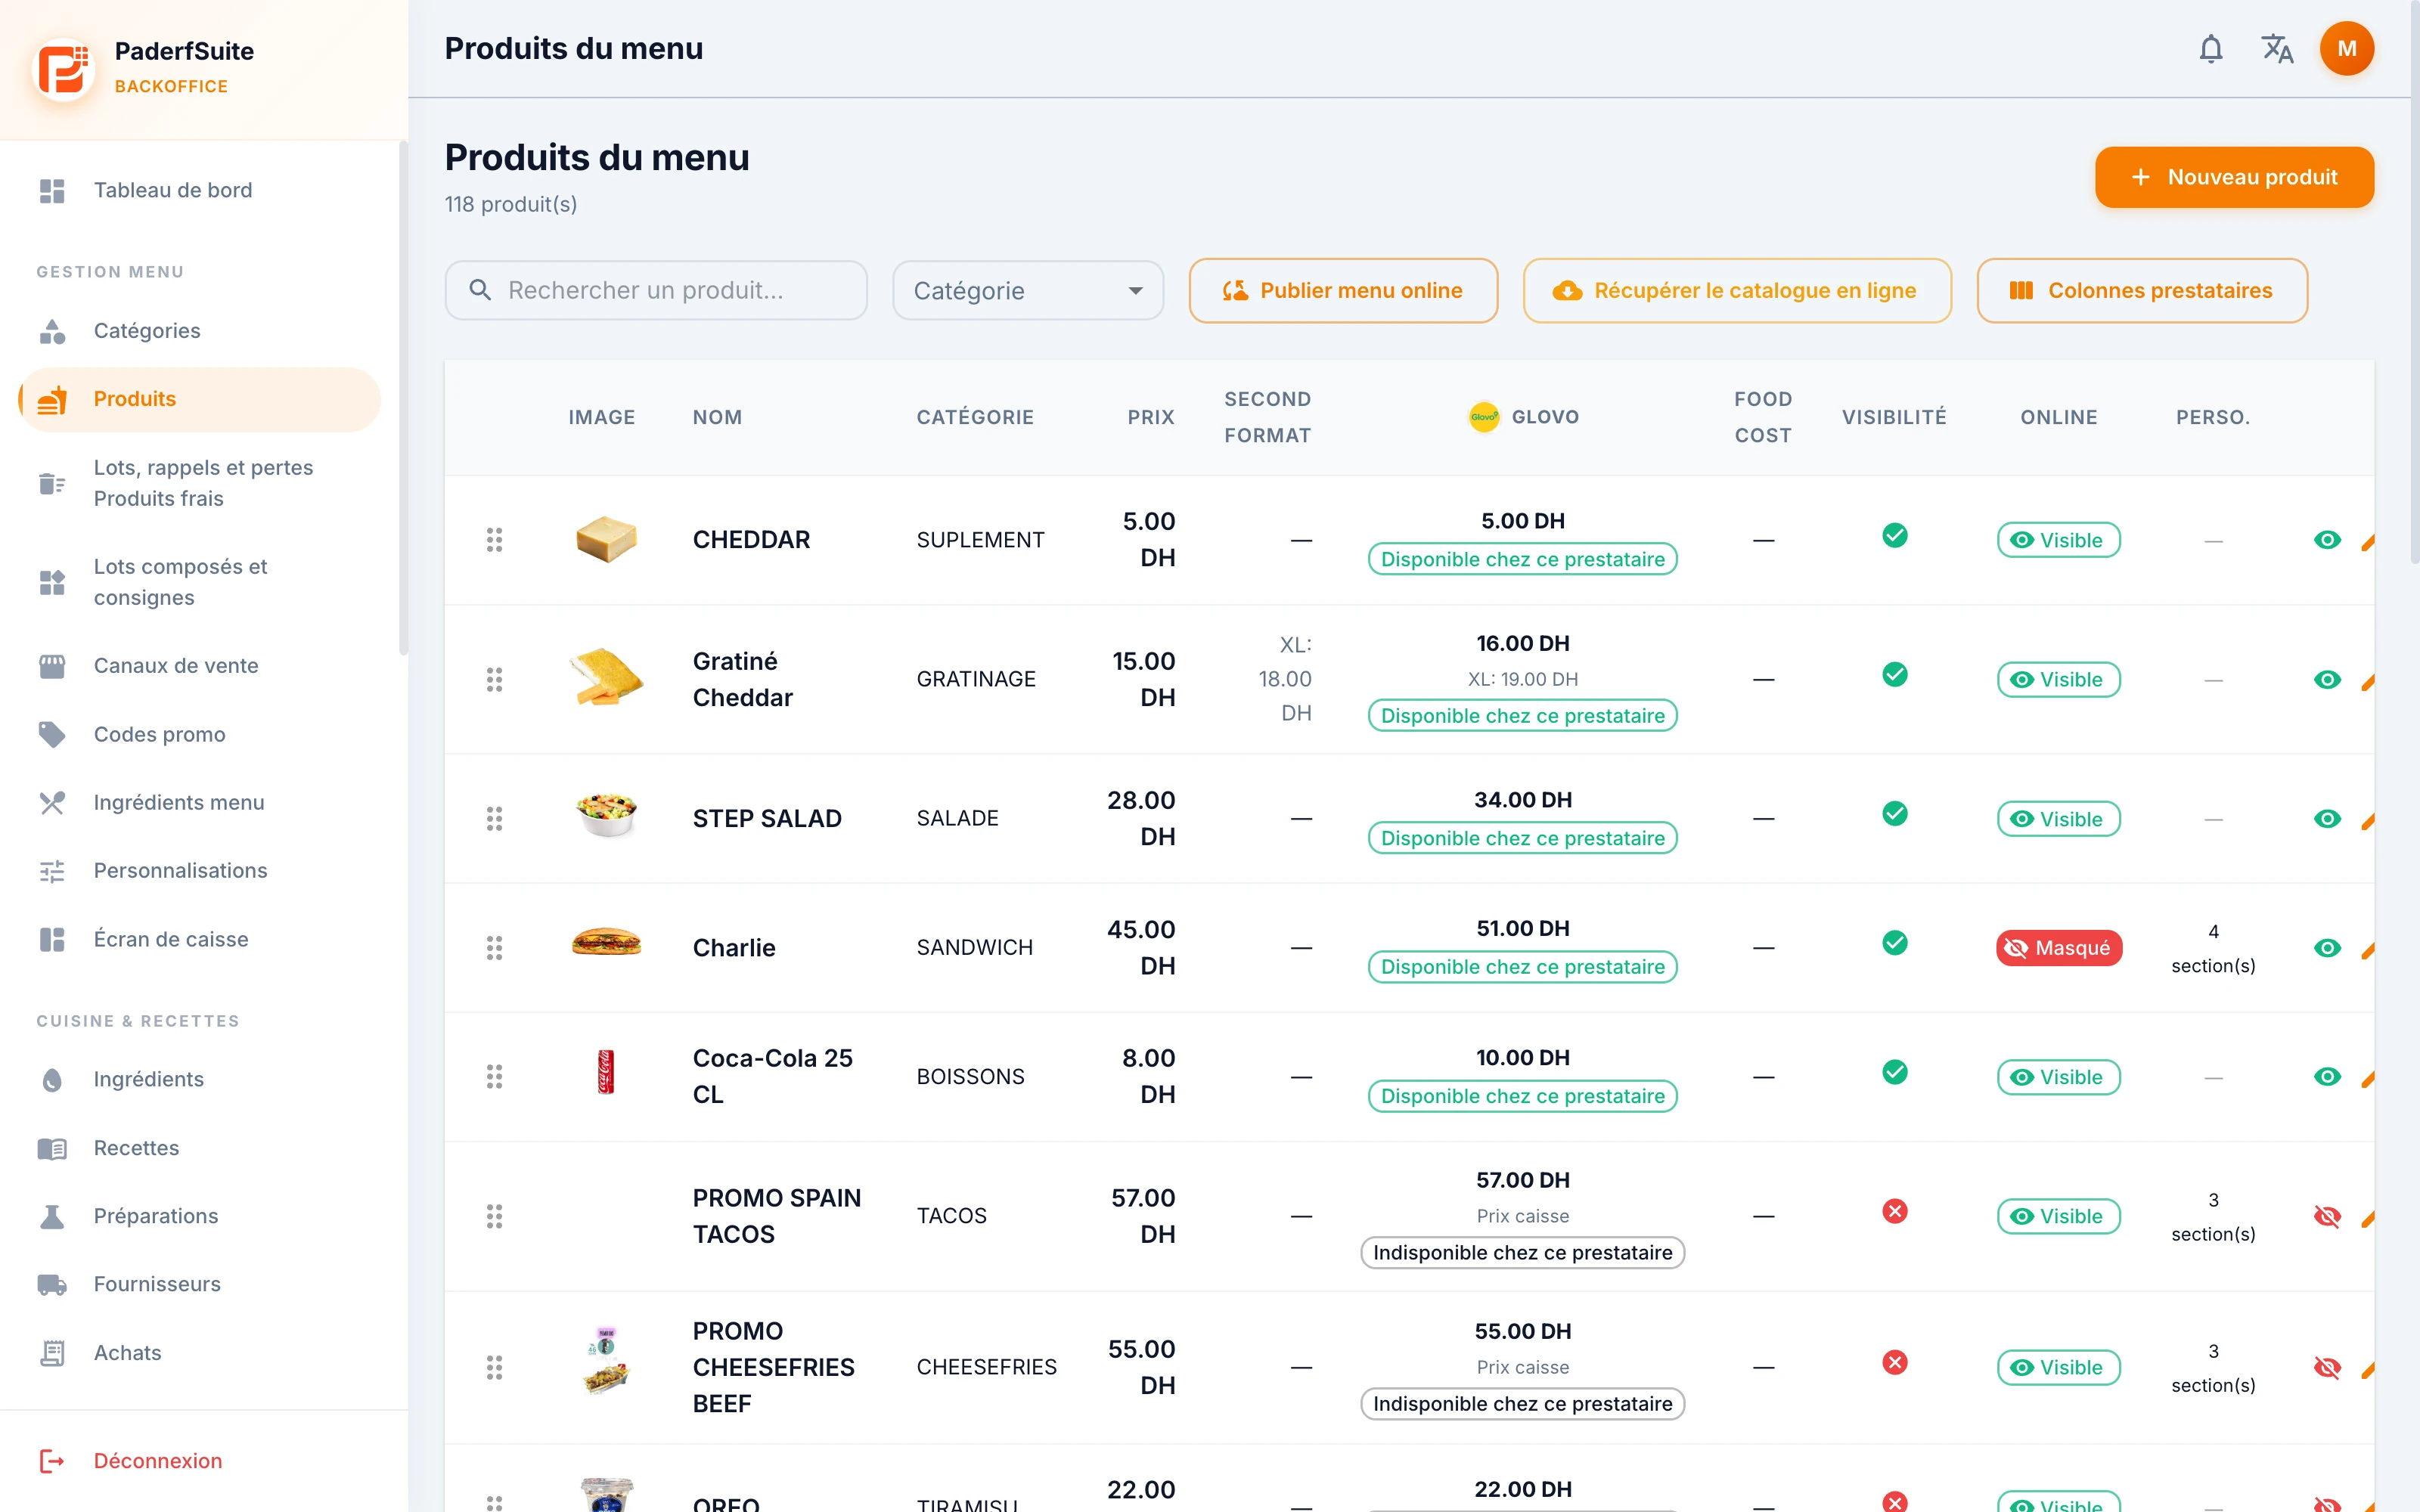Open user avatar M menu

[2346, 48]
